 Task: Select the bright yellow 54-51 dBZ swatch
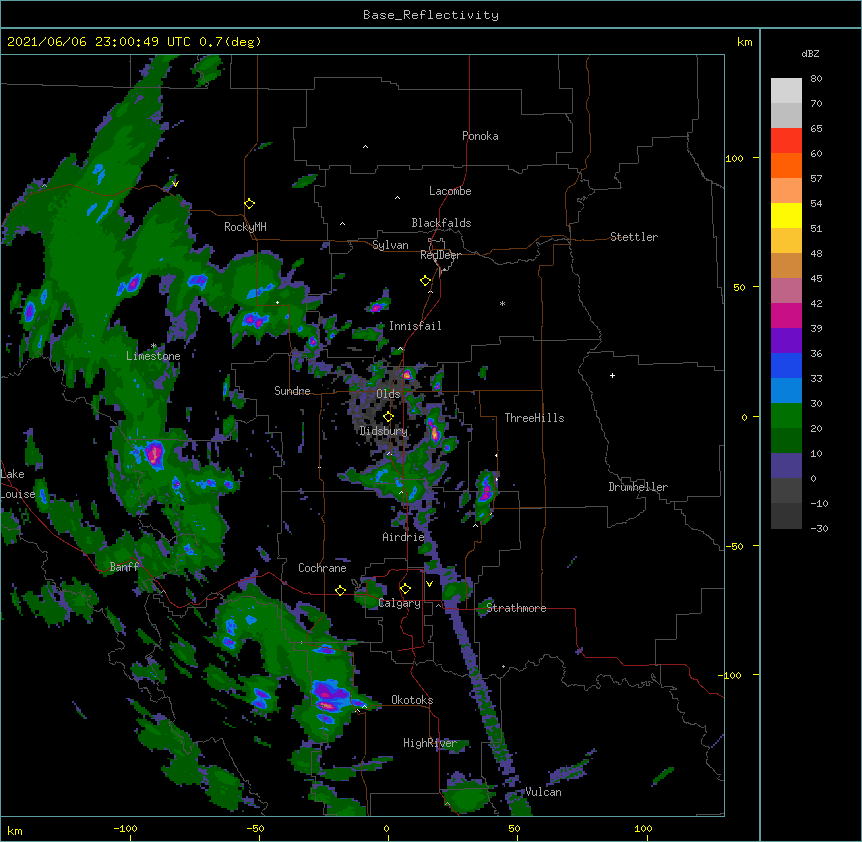786,215
